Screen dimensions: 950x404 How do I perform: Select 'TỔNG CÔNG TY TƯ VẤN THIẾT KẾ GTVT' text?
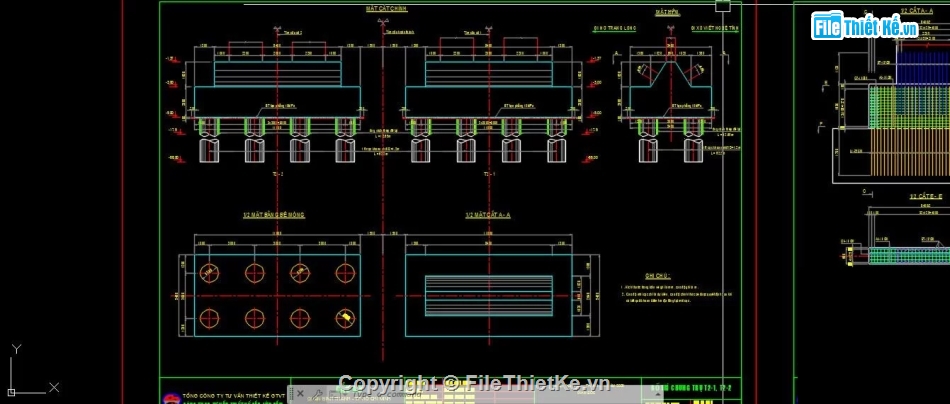tap(233, 395)
